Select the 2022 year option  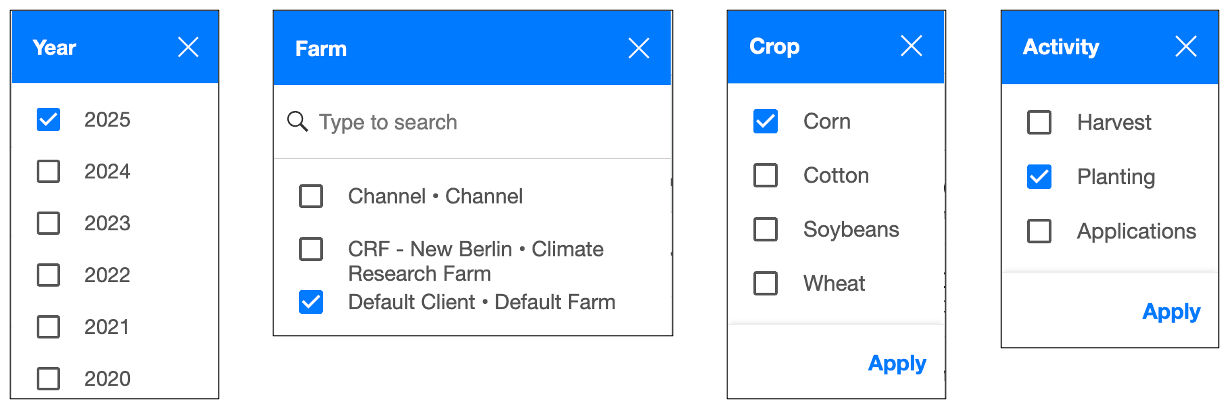click(x=48, y=275)
